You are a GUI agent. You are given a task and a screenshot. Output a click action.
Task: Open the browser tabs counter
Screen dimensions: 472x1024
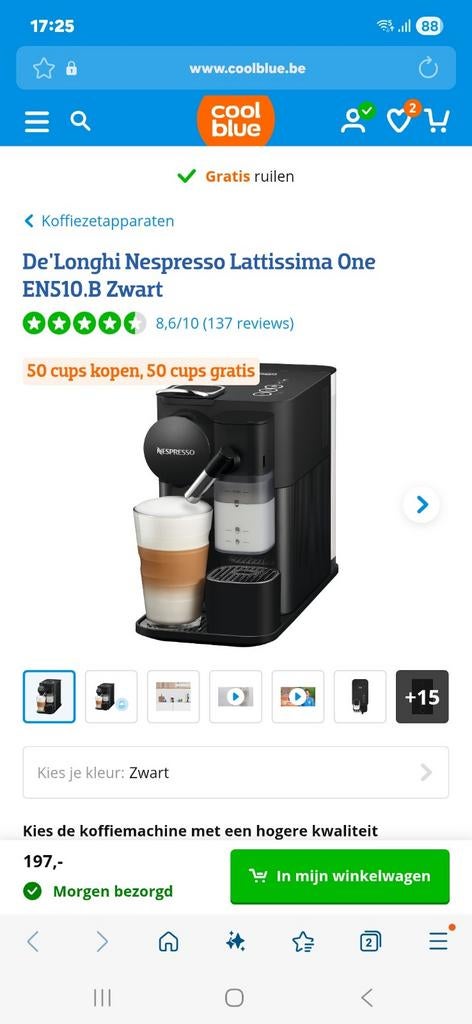pyautogui.click(x=370, y=941)
